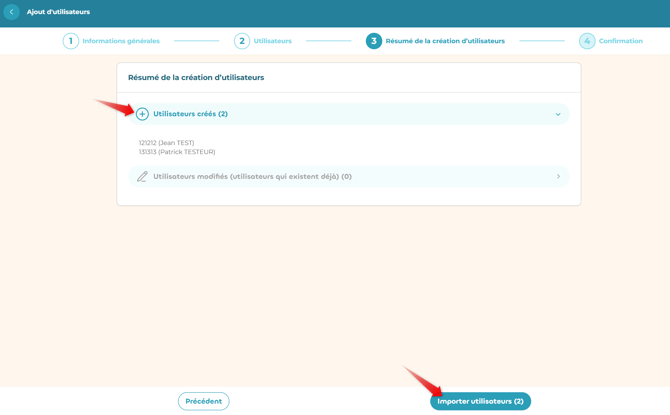The height and width of the screenshot is (415, 670).
Task: Select the step 3 circle icon
Action: coord(374,41)
